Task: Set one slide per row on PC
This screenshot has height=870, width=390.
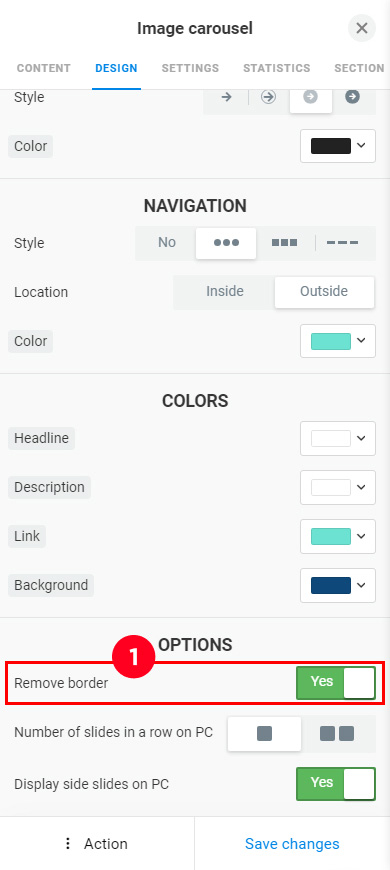Action: [x=265, y=734]
